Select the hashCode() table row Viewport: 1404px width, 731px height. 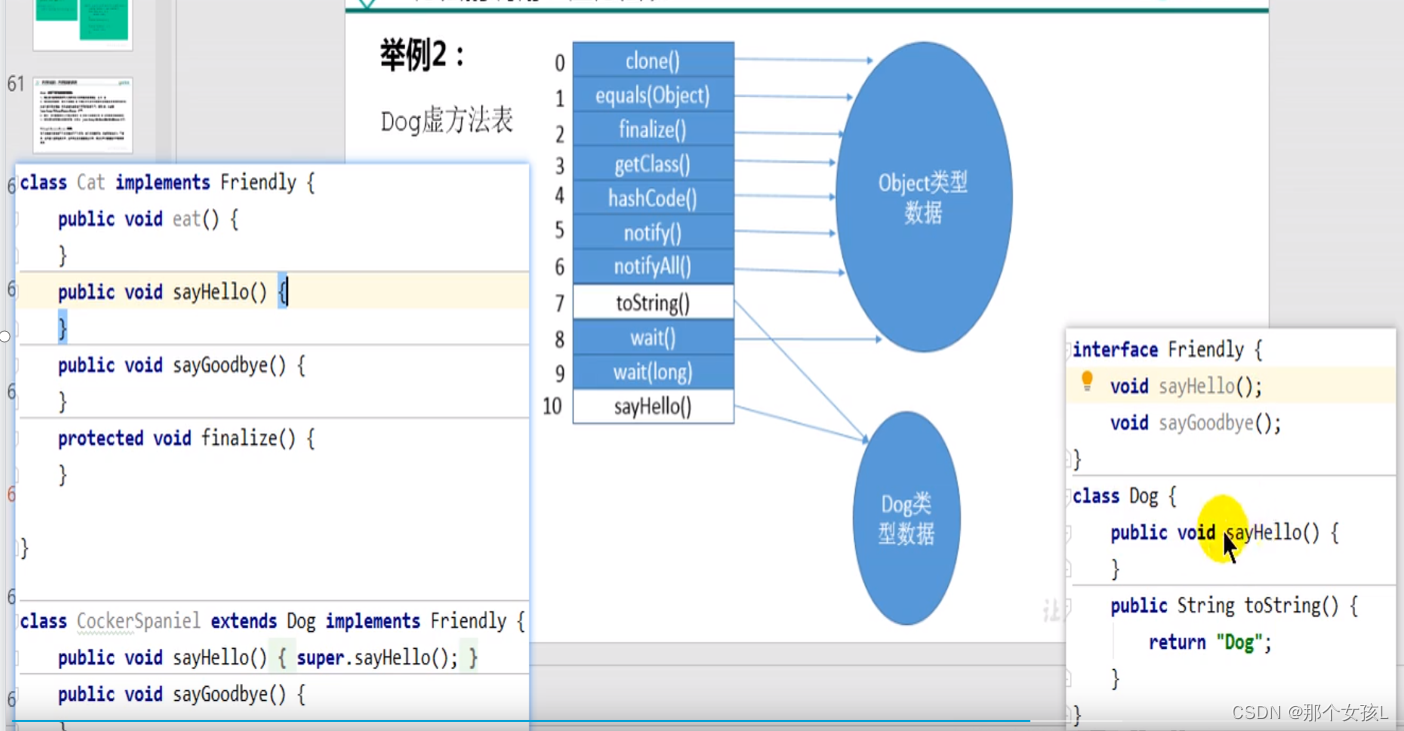[653, 198]
